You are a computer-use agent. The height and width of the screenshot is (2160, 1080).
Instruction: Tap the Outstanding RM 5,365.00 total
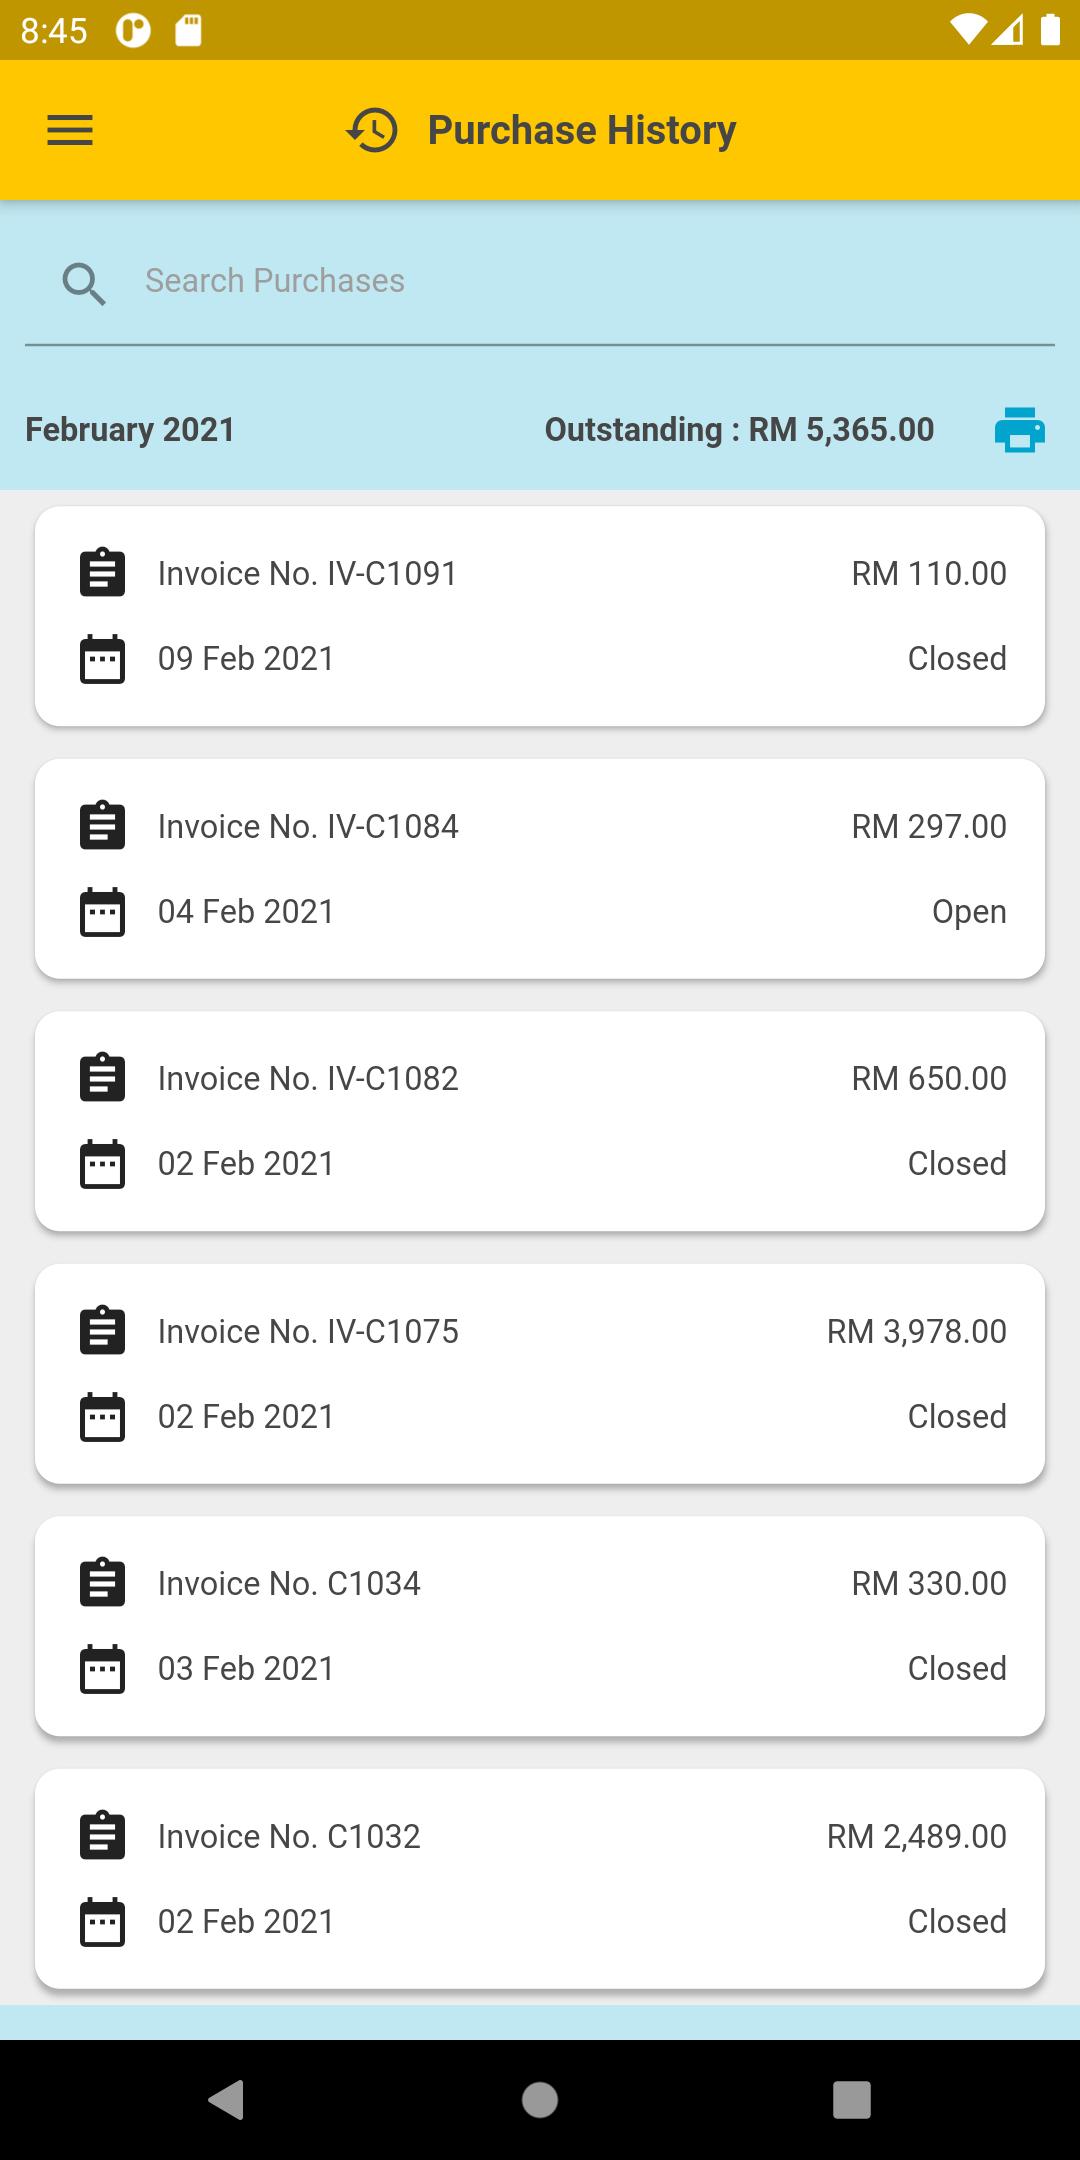tap(739, 430)
